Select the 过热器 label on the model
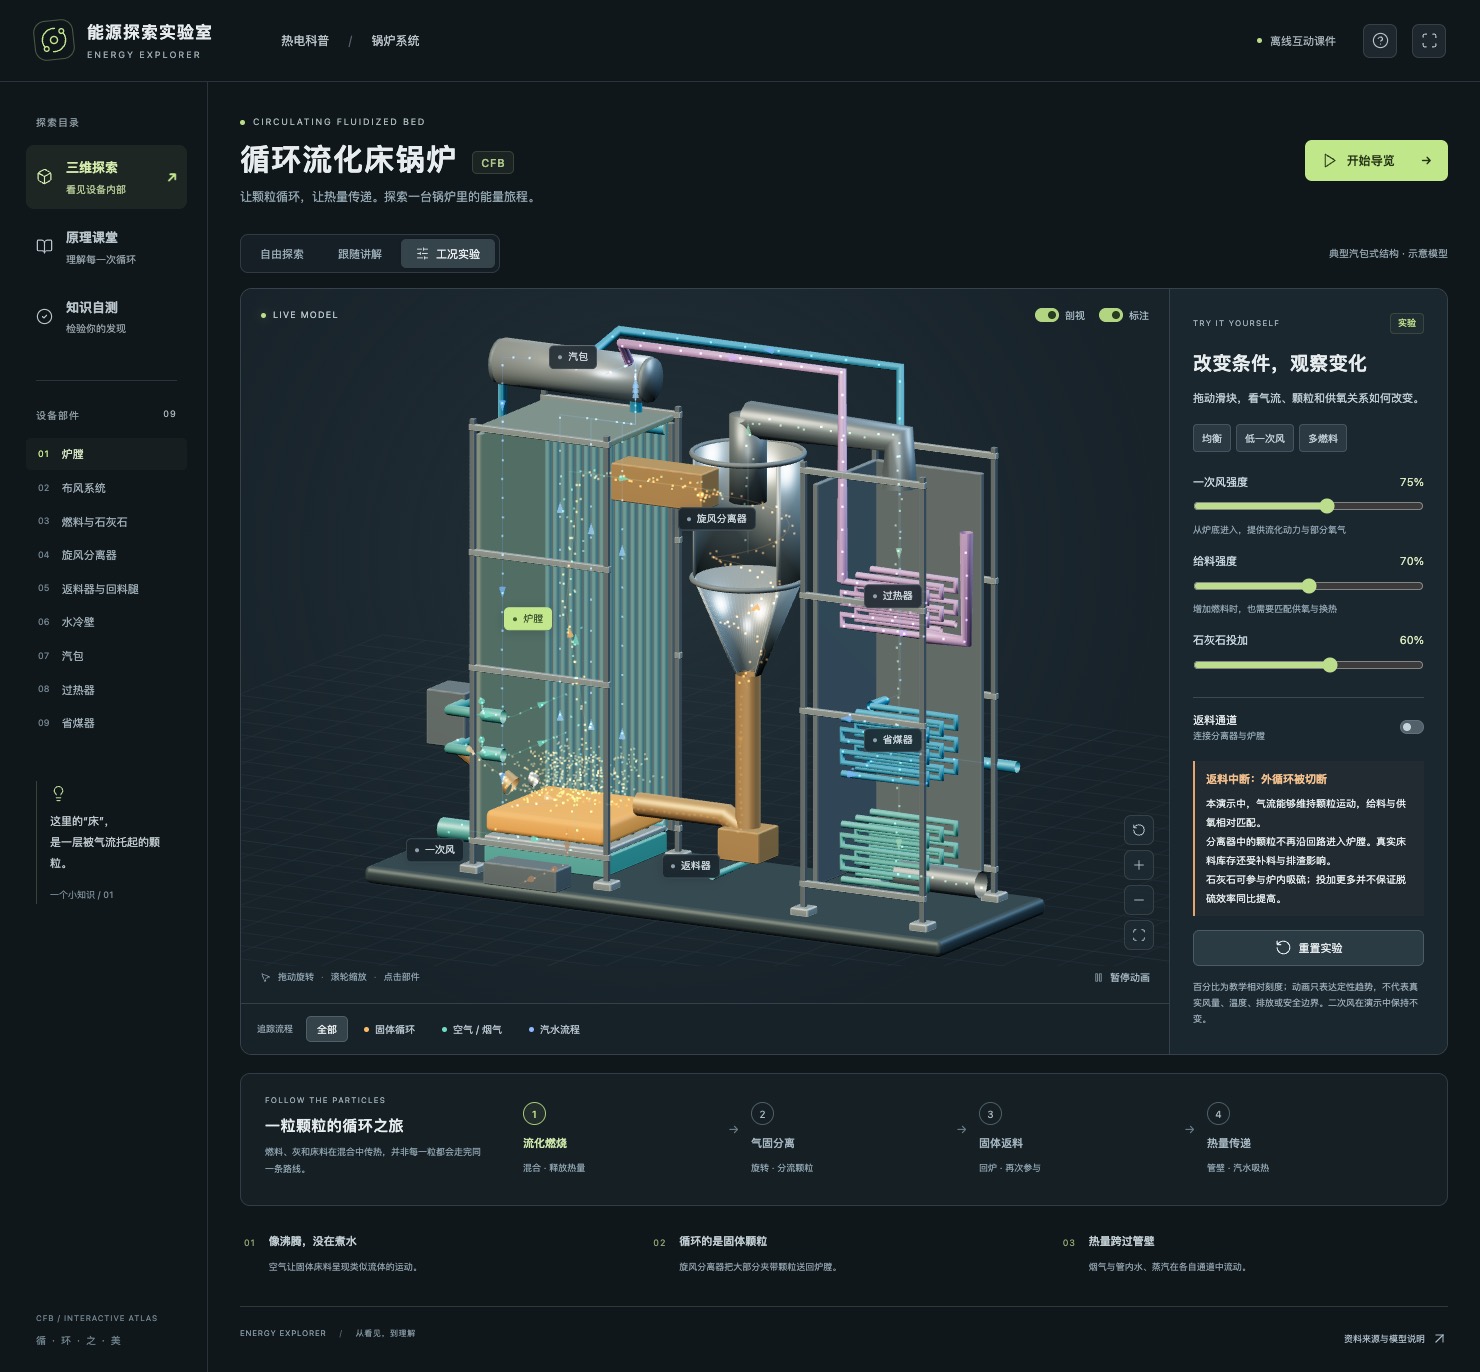 tap(892, 596)
